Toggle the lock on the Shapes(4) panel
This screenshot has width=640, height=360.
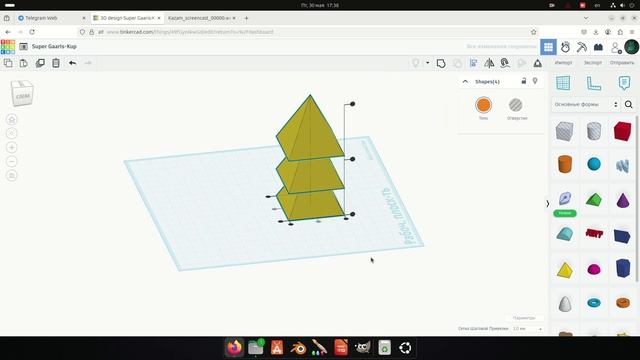[524, 81]
